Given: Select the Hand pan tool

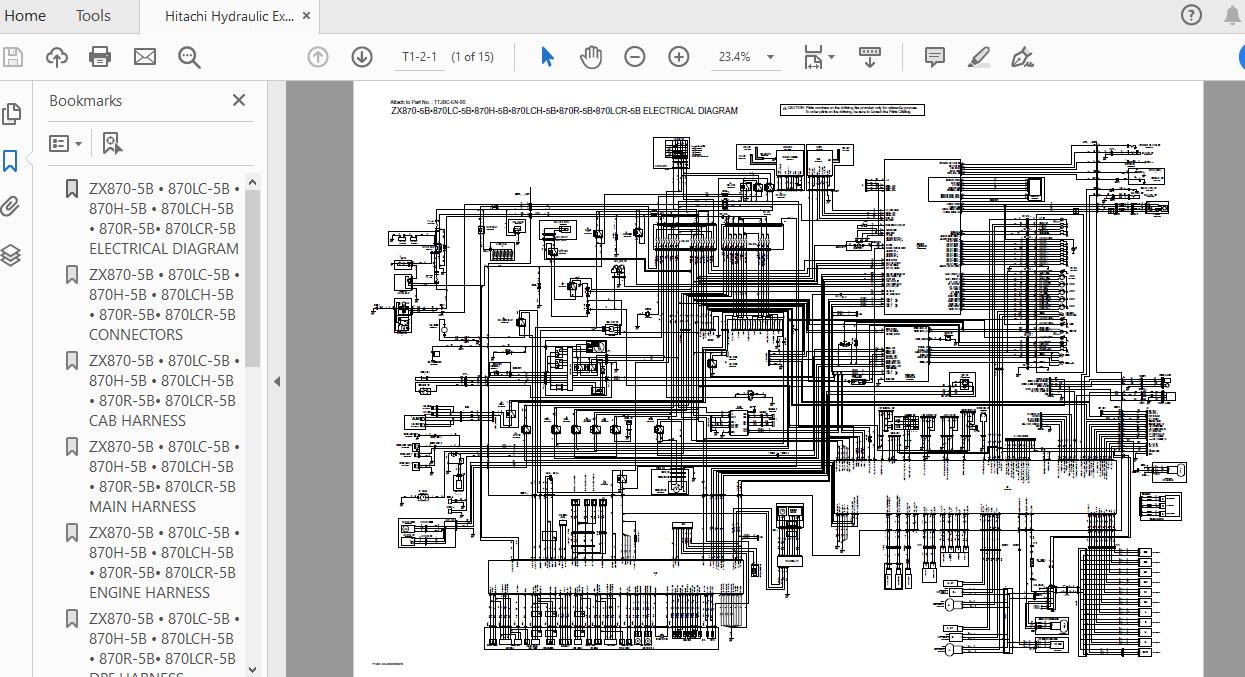Looking at the screenshot, I should (591, 57).
